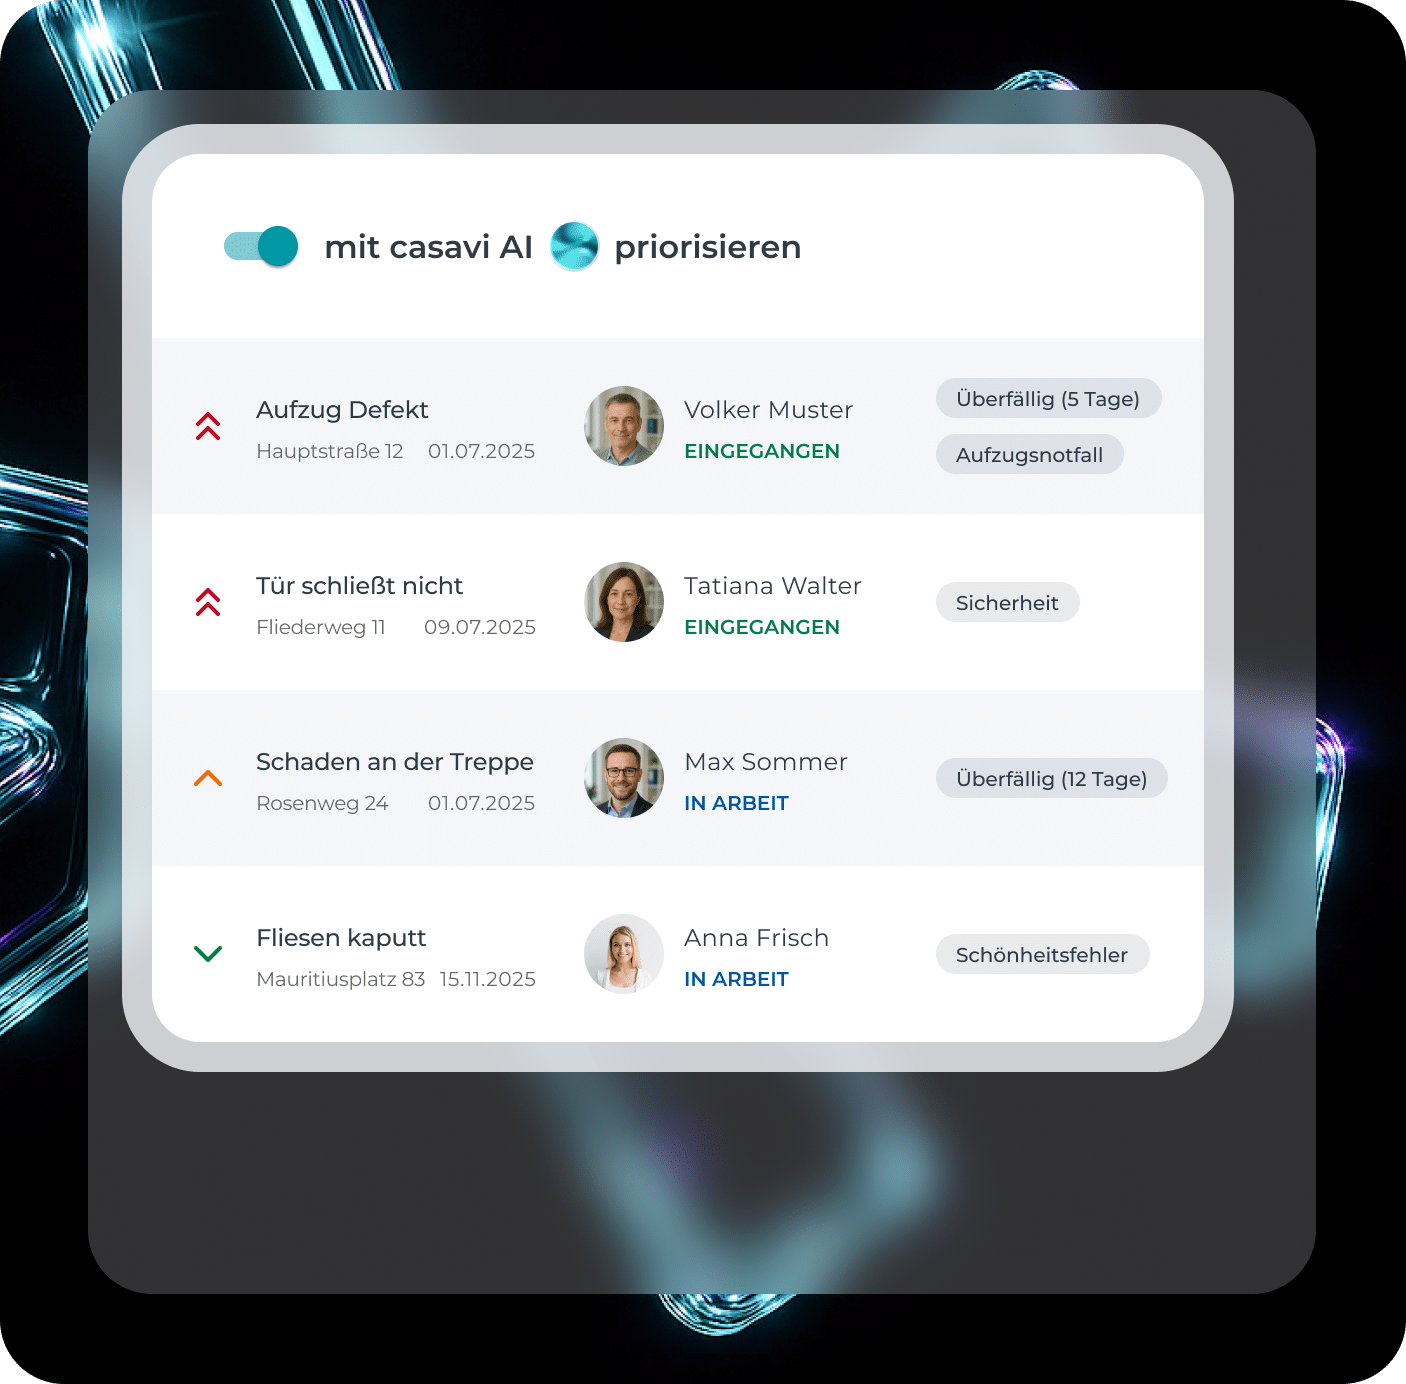Toggle the casavi AI prioritization switch
Viewport: 1406px width, 1384px height.
coord(261,246)
